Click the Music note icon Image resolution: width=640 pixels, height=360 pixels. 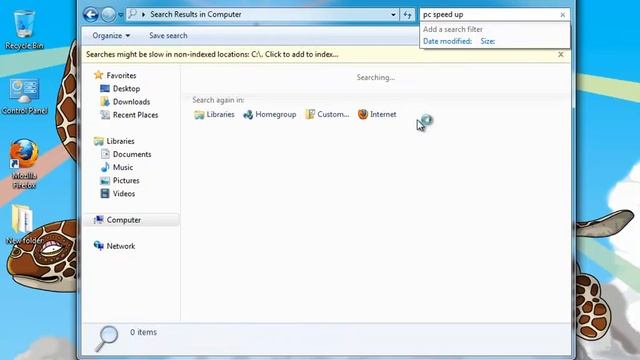105,167
